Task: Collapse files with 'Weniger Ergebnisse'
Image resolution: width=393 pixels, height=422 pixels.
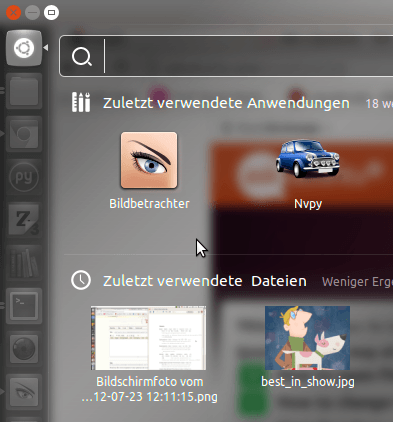Action: click(x=357, y=282)
